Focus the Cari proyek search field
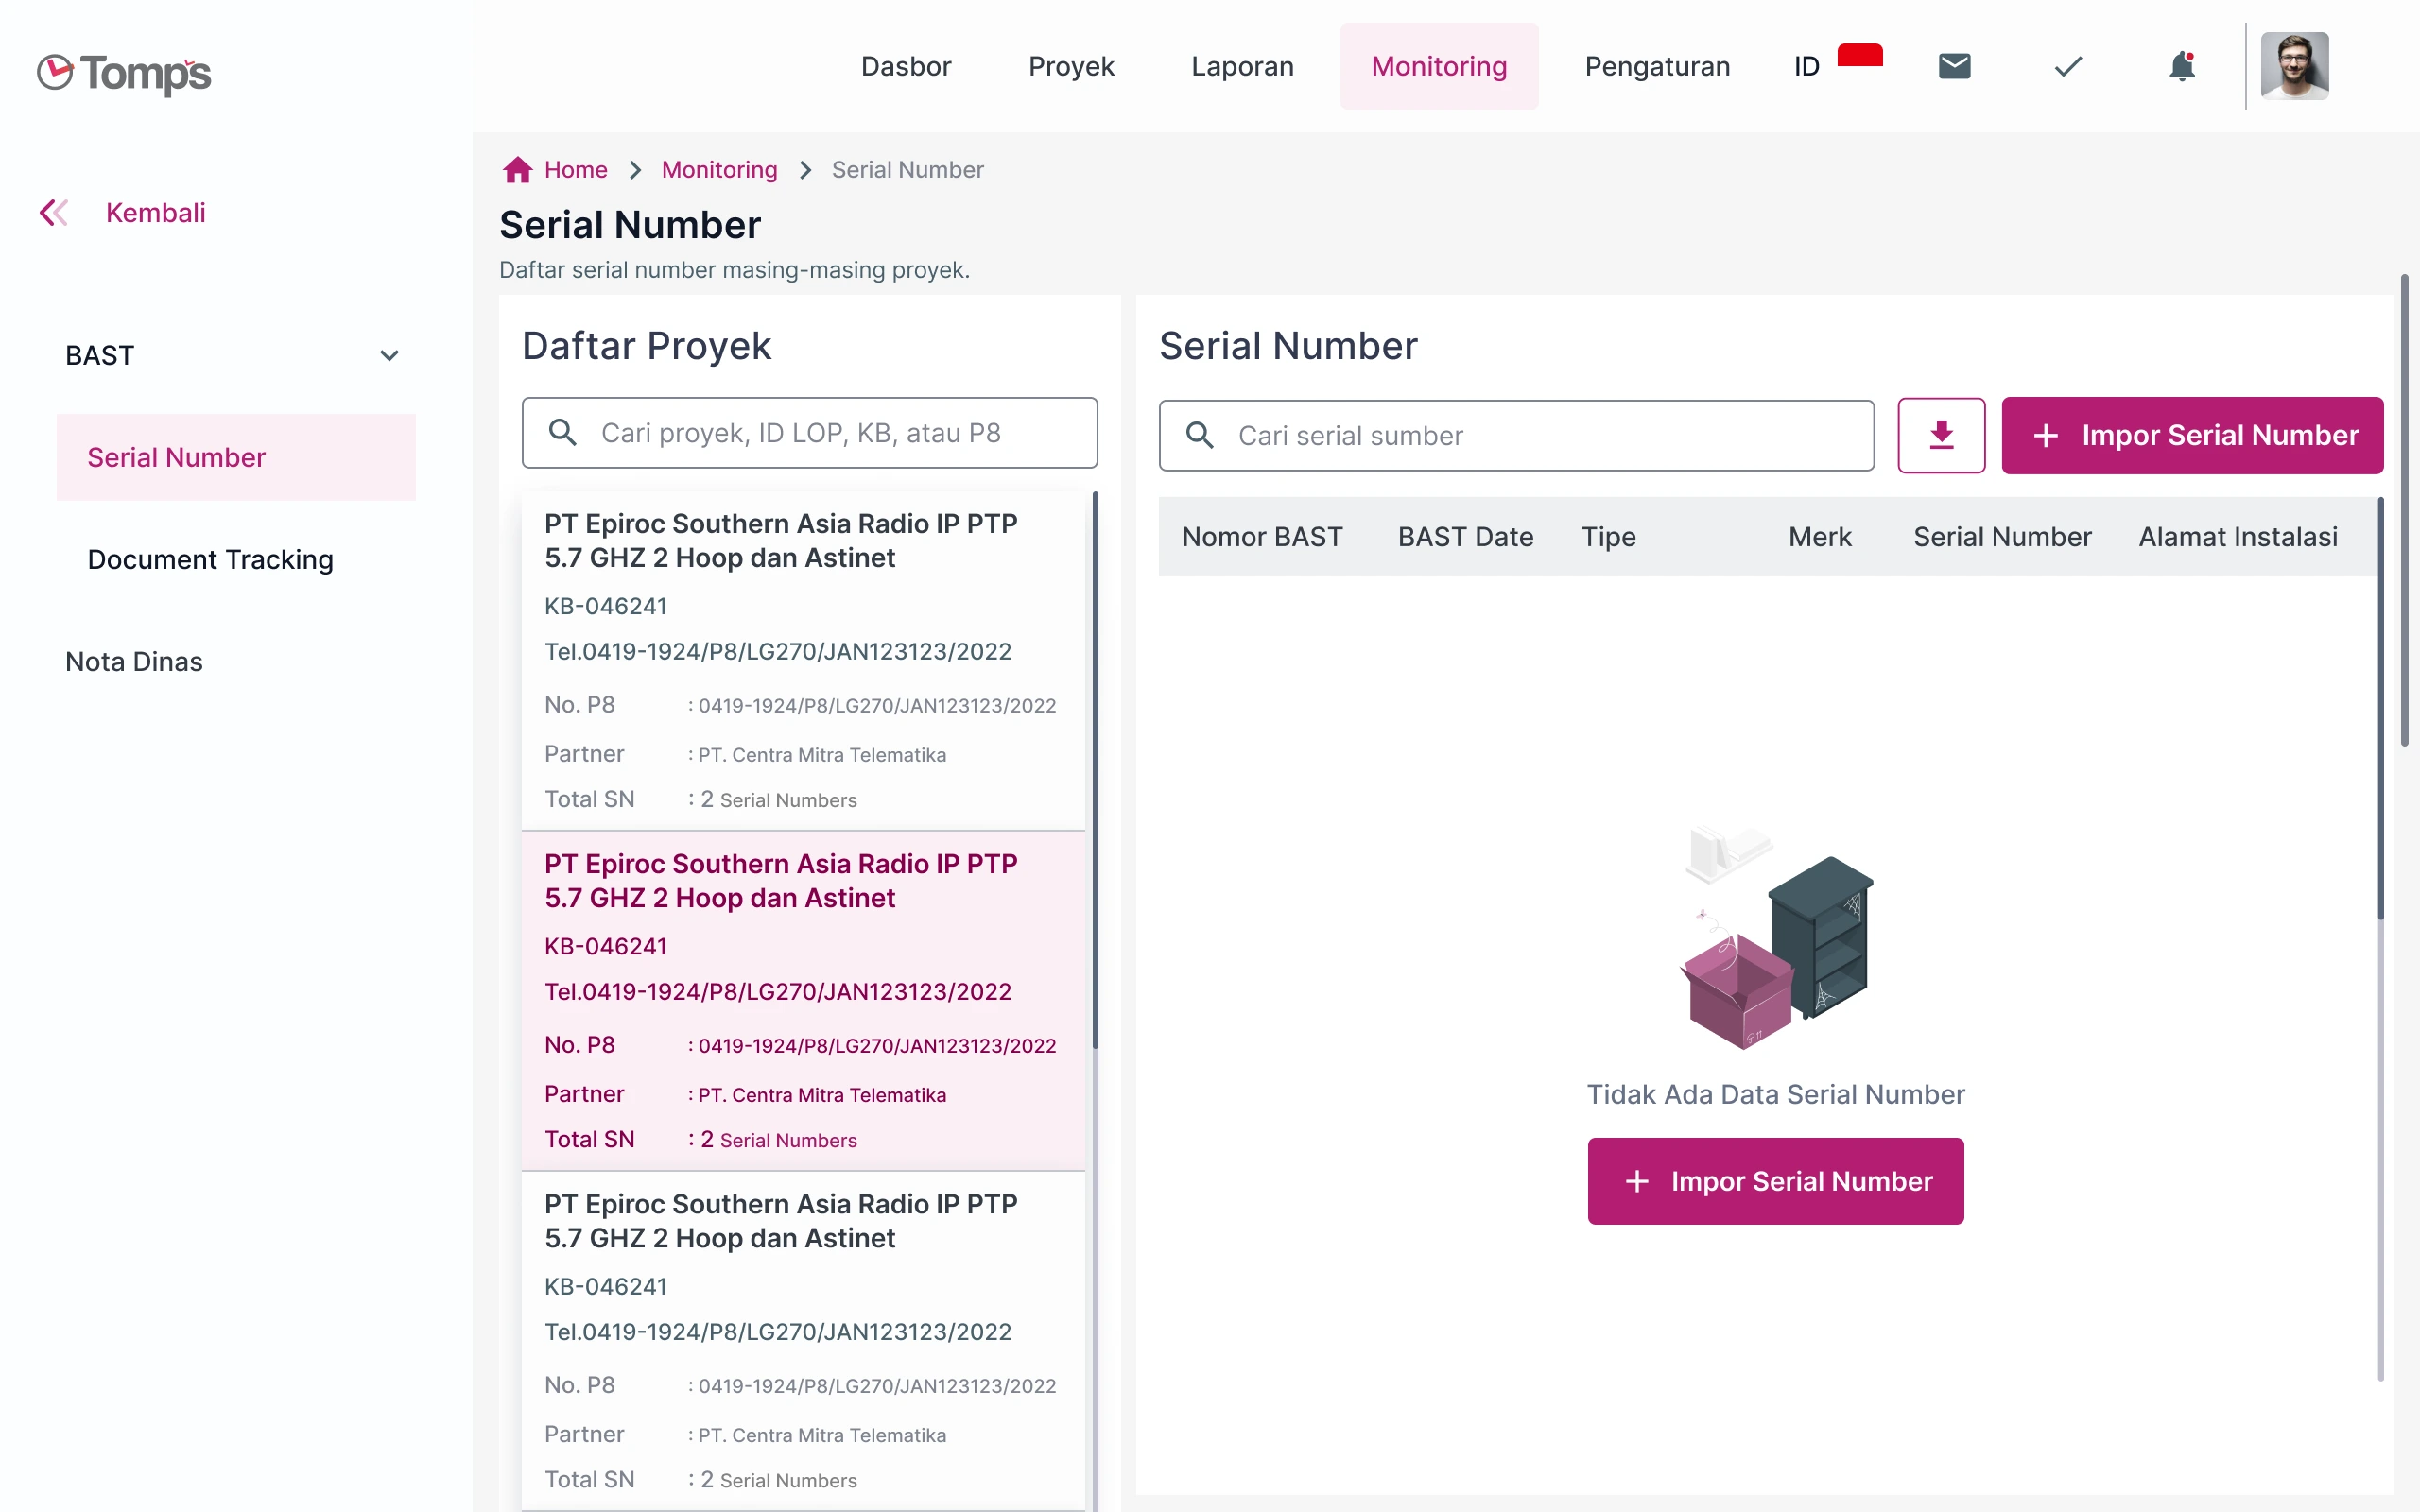The height and width of the screenshot is (1512, 2420). (x=810, y=433)
